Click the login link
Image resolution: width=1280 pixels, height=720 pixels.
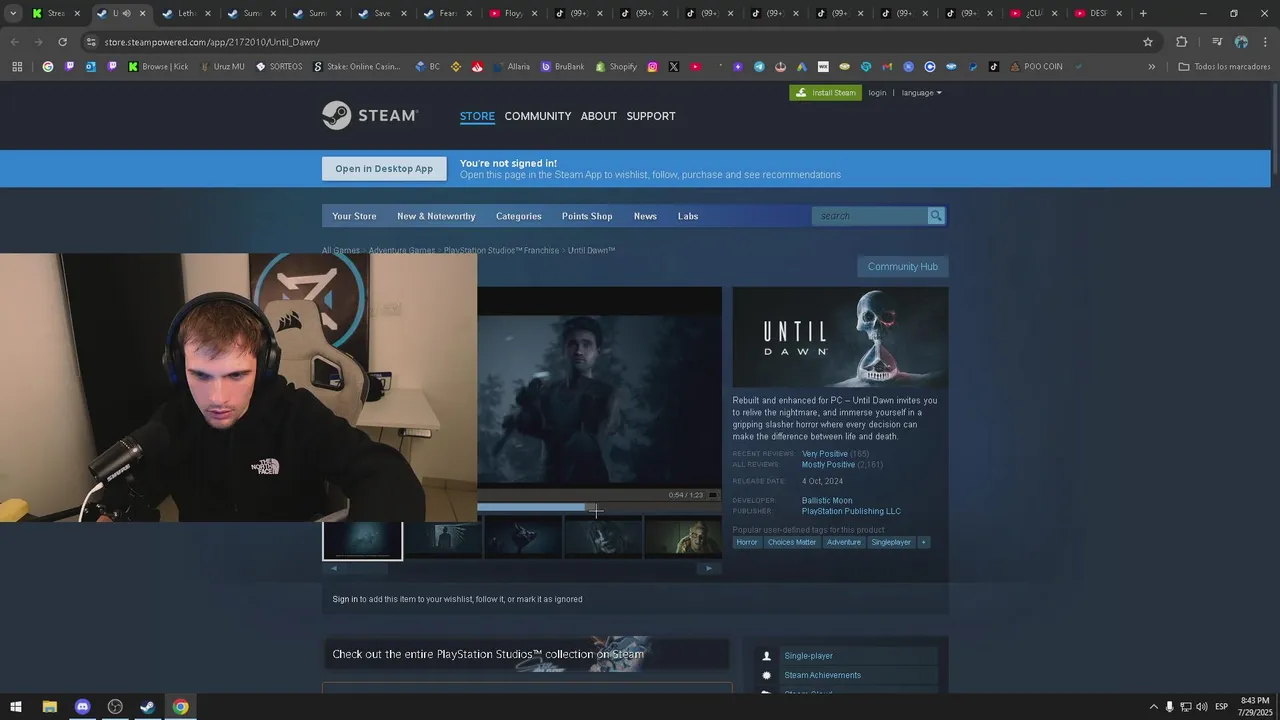coord(877,93)
